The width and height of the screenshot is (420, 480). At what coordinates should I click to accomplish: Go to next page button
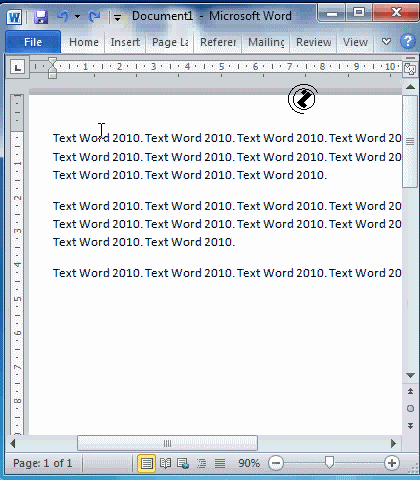(410, 426)
